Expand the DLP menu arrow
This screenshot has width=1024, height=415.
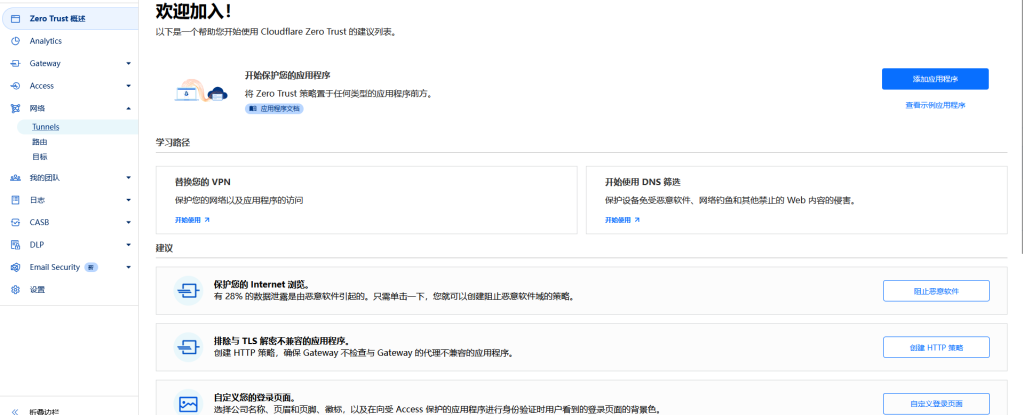[128, 244]
